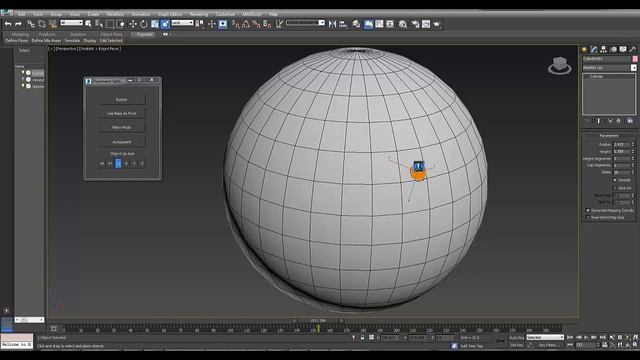Viewport: 640px width, 360px height.
Task: Open the Utilities command panel tab
Action: point(632,49)
